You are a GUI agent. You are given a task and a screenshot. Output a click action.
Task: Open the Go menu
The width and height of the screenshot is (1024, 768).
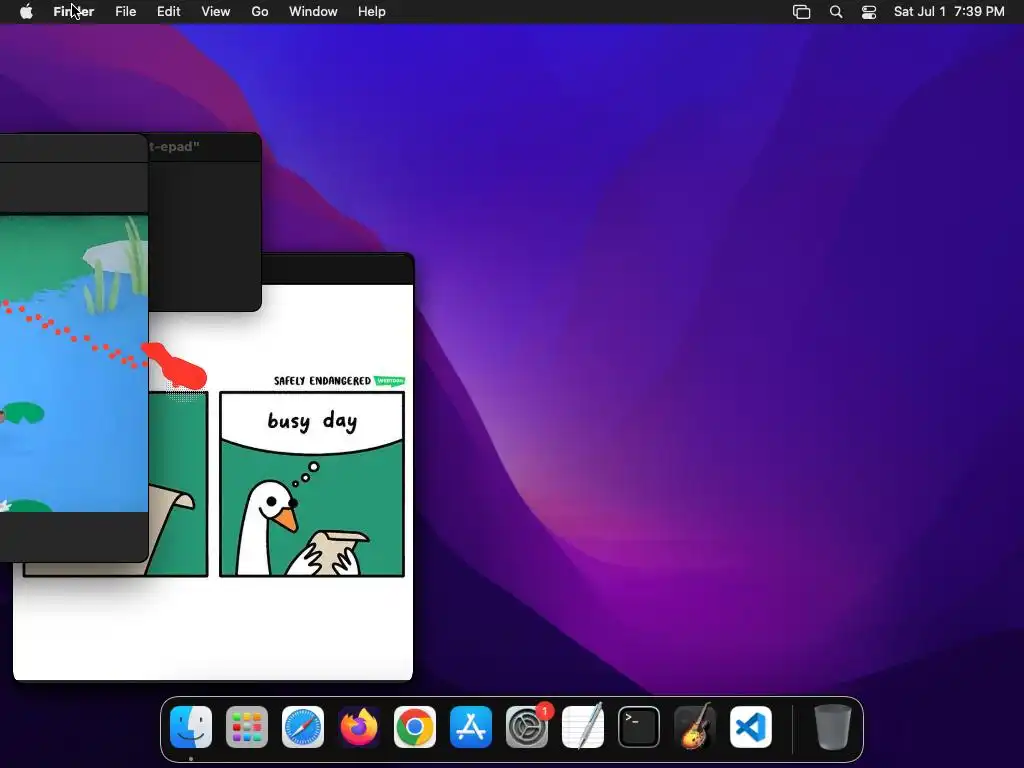tap(260, 12)
